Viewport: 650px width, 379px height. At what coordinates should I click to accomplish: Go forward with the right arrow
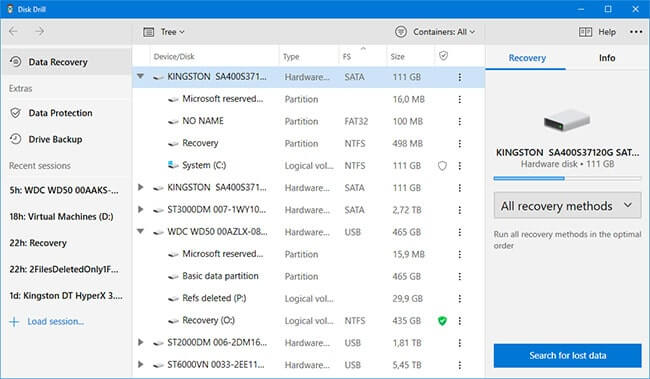39,32
